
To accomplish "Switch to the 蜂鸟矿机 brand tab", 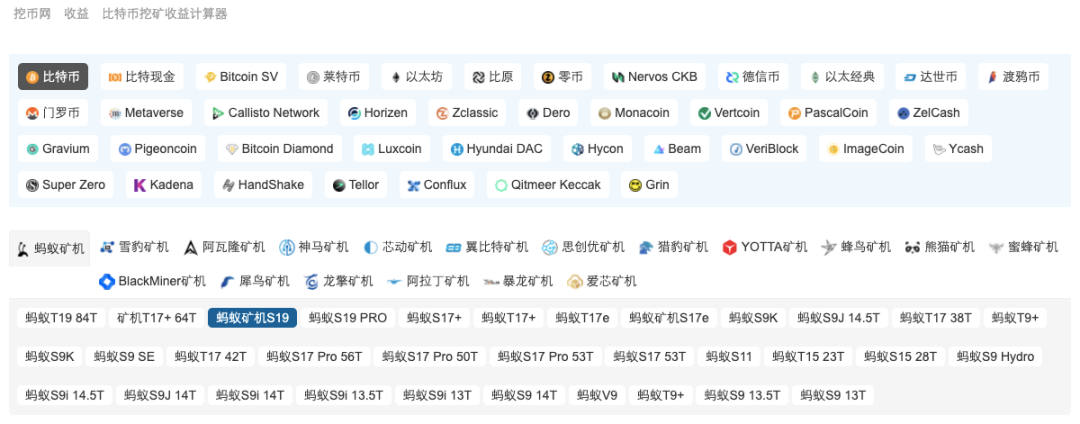I will coord(855,247).
